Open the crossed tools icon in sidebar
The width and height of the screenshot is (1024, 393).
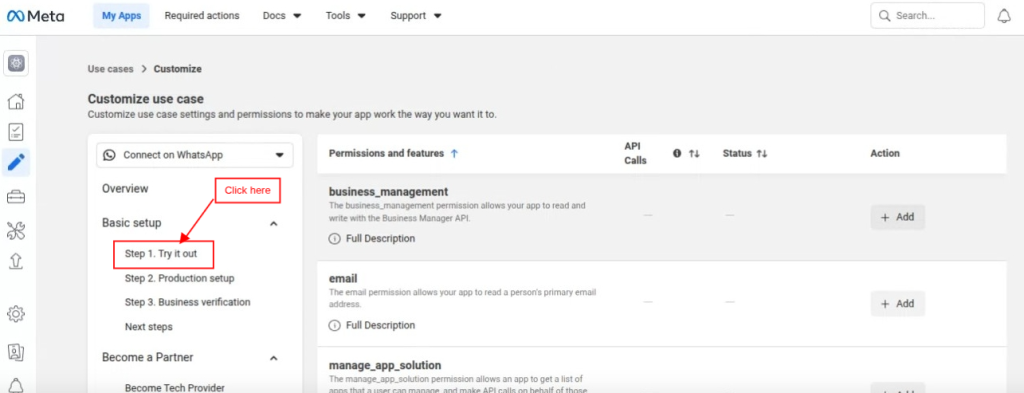tap(16, 230)
